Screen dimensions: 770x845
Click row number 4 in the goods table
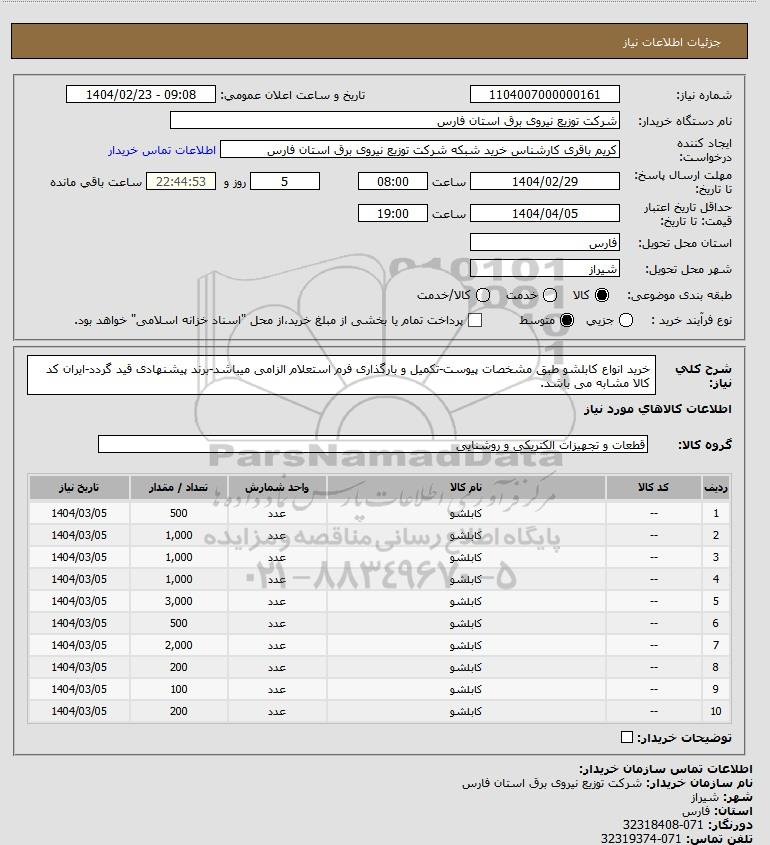click(x=716, y=579)
